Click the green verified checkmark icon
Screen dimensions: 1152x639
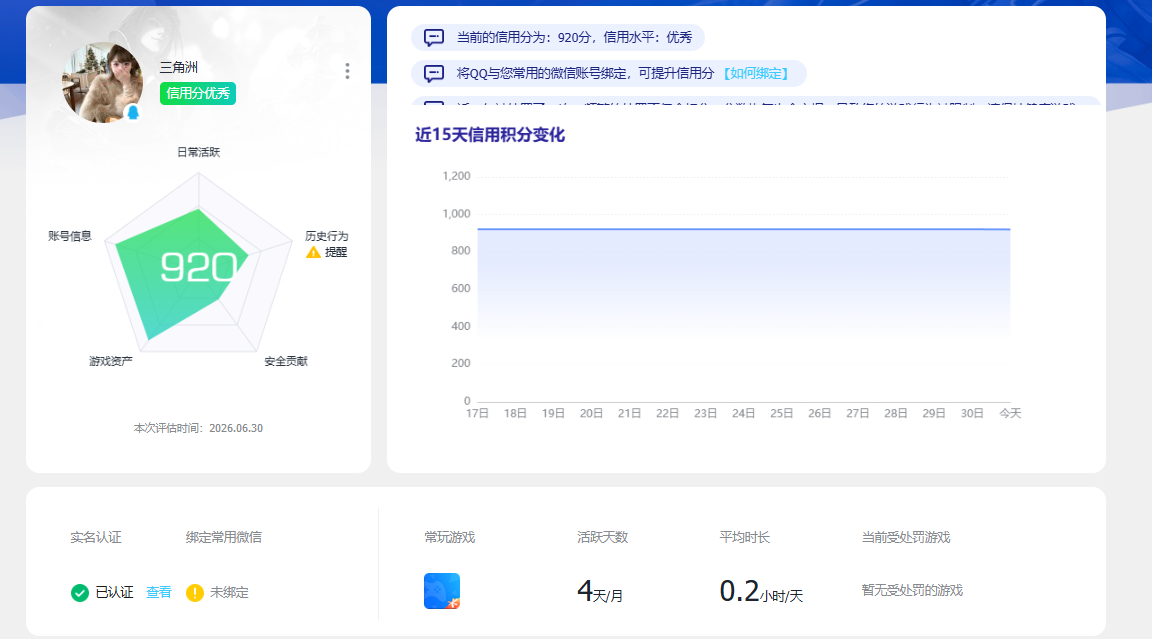pos(79,593)
